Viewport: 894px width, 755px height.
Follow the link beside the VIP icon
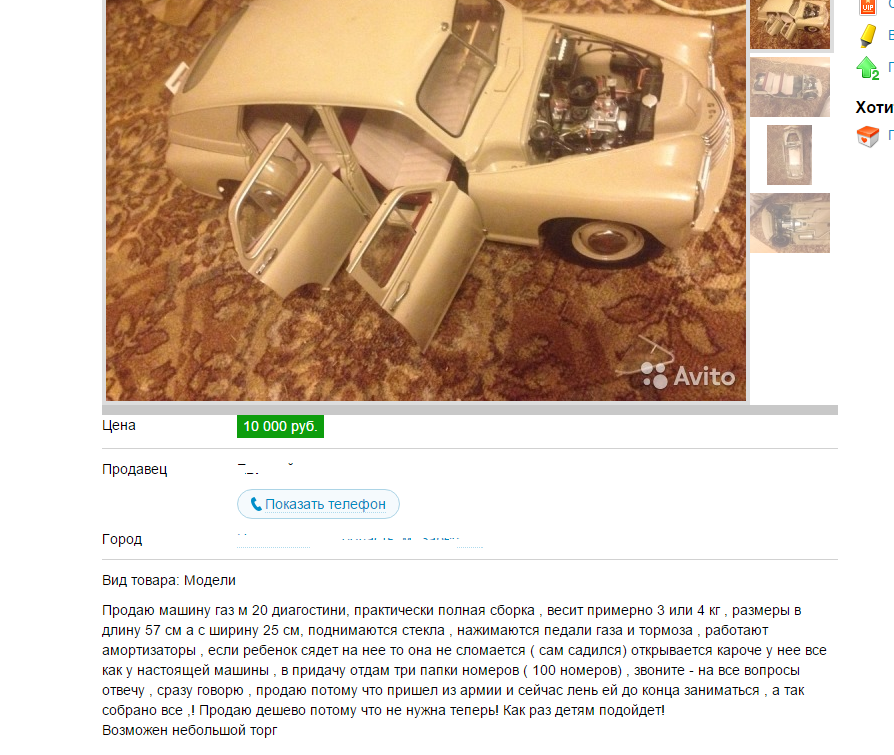[891, 5]
